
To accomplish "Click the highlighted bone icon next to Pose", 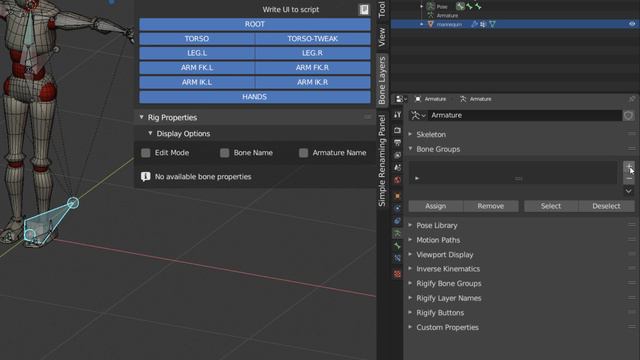I will tap(460, 6).
